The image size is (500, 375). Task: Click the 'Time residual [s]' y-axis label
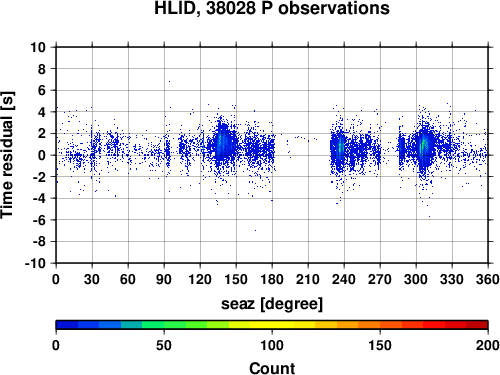pyautogui.click(x=7, y=155)
